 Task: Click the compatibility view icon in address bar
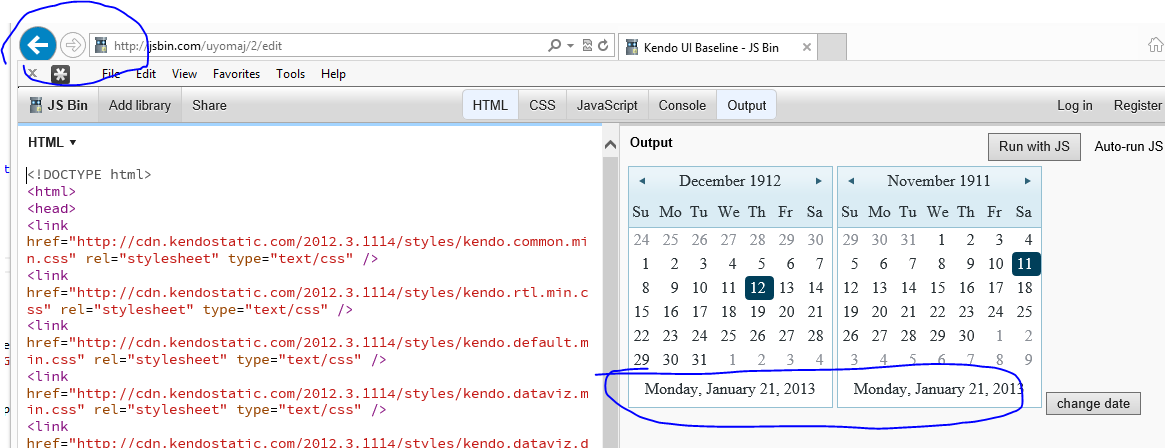(x=587, y=45)
